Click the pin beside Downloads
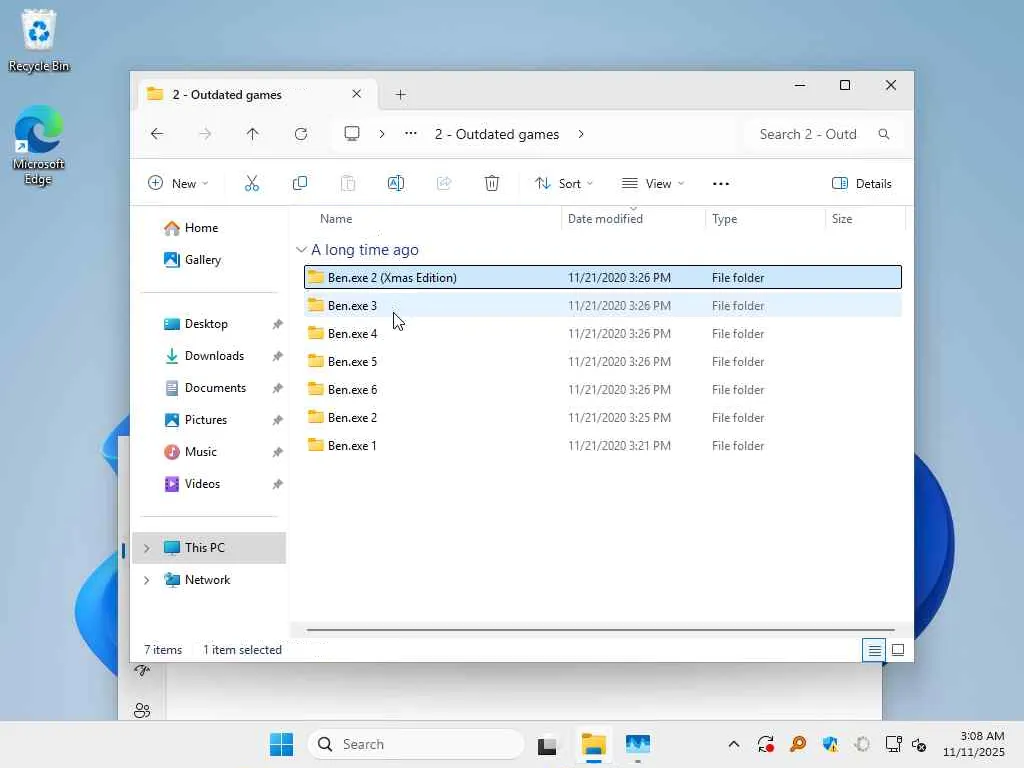1024x768 pixels. pos(278,356)
